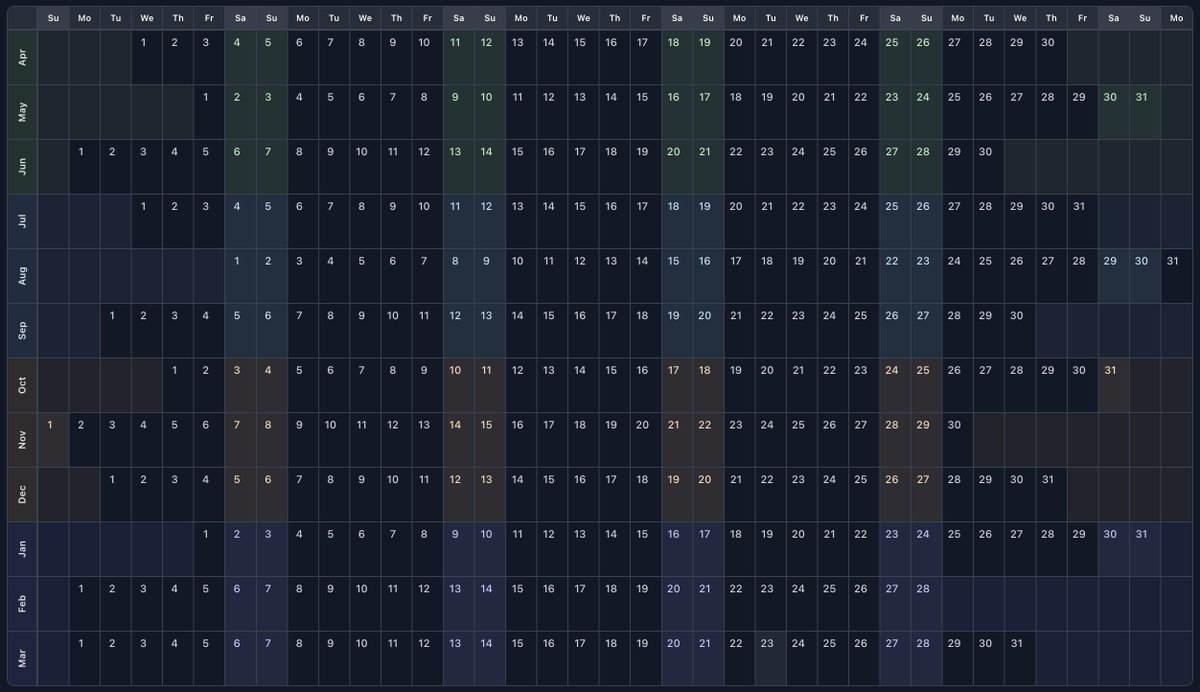1200x692 pixels.
Task: Select the Dec month row label
Action: pyautogui.click(x=22, y=494)
